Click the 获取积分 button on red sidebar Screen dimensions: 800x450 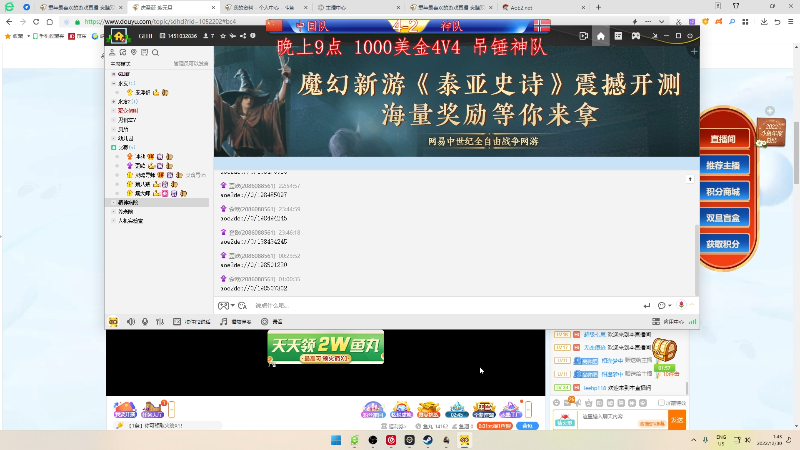coord(723,244)
